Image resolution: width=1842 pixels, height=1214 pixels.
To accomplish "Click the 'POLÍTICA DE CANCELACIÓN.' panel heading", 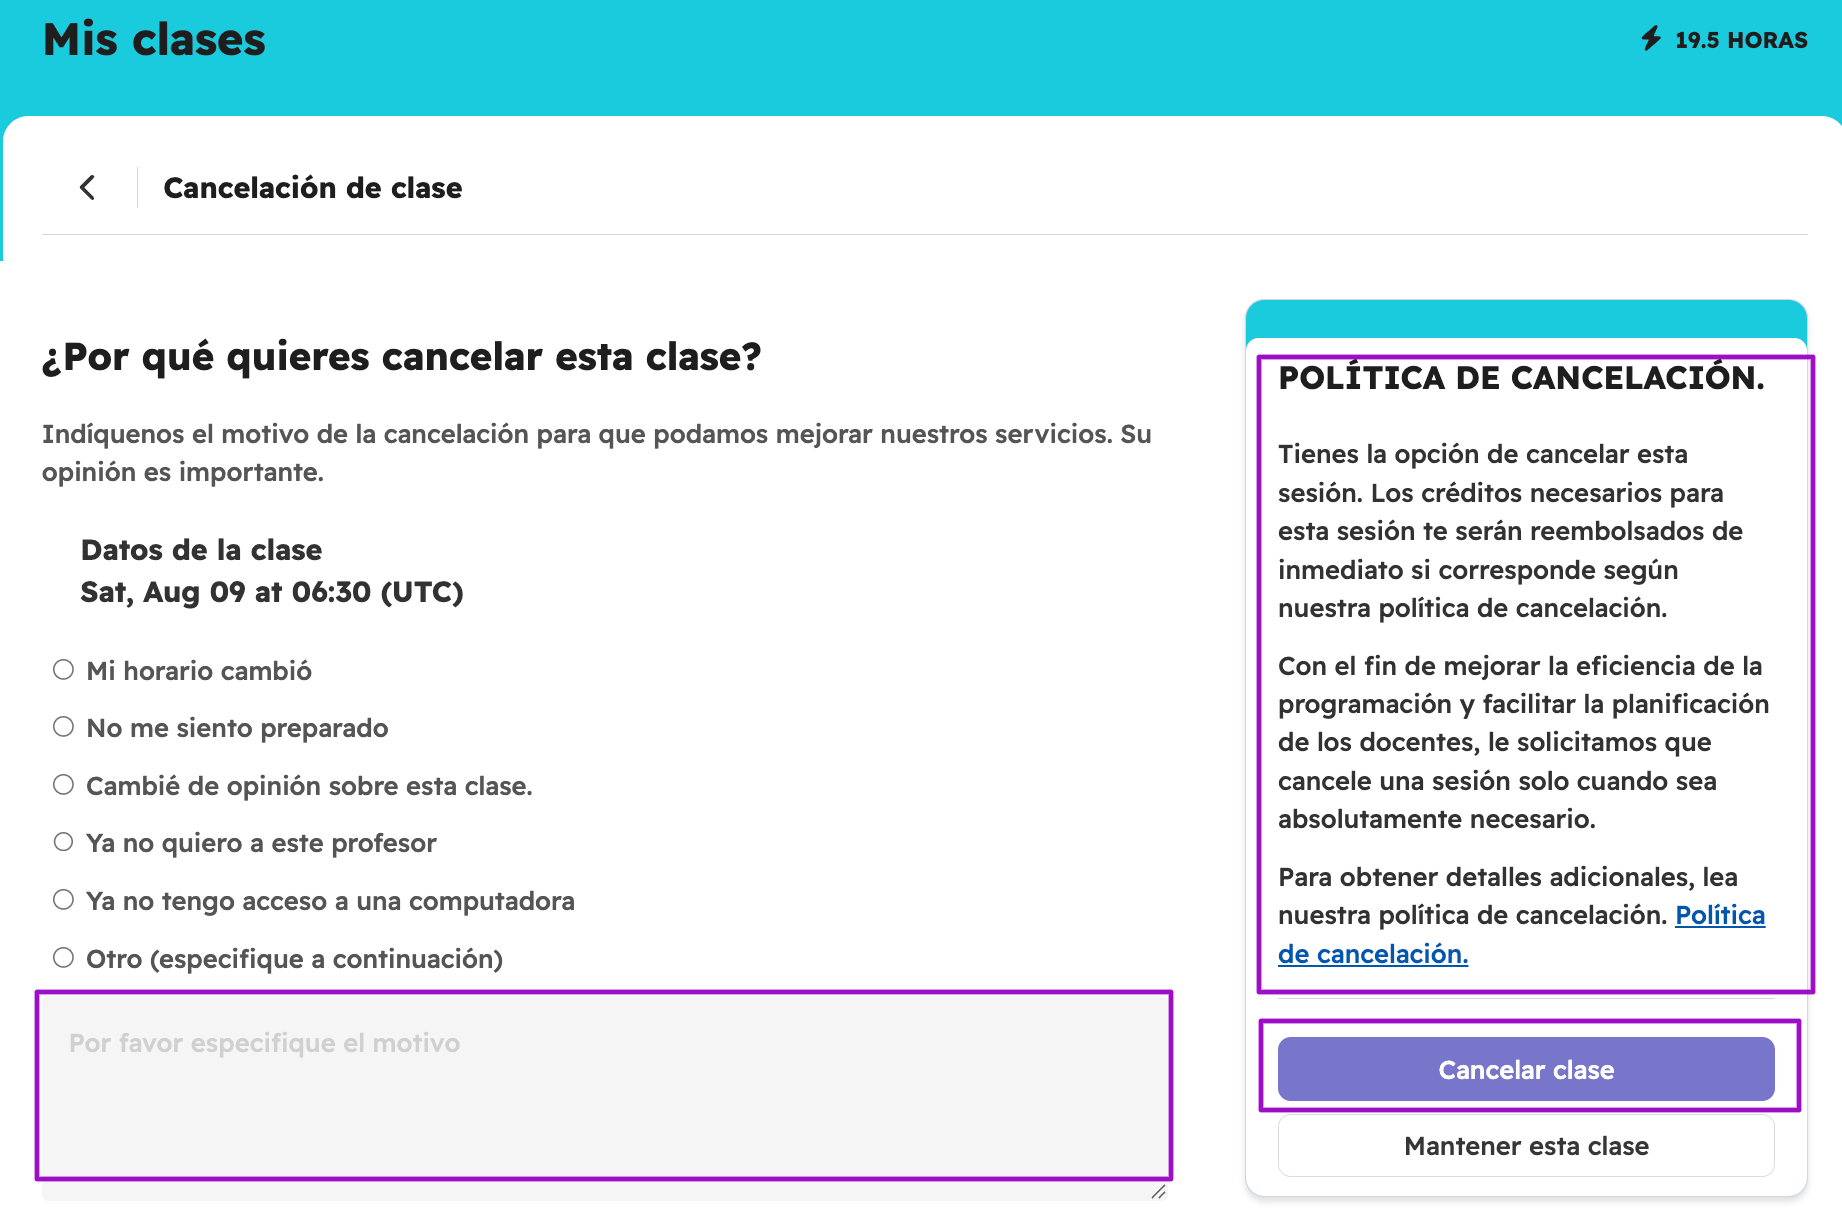I will tap(1521, 378).
